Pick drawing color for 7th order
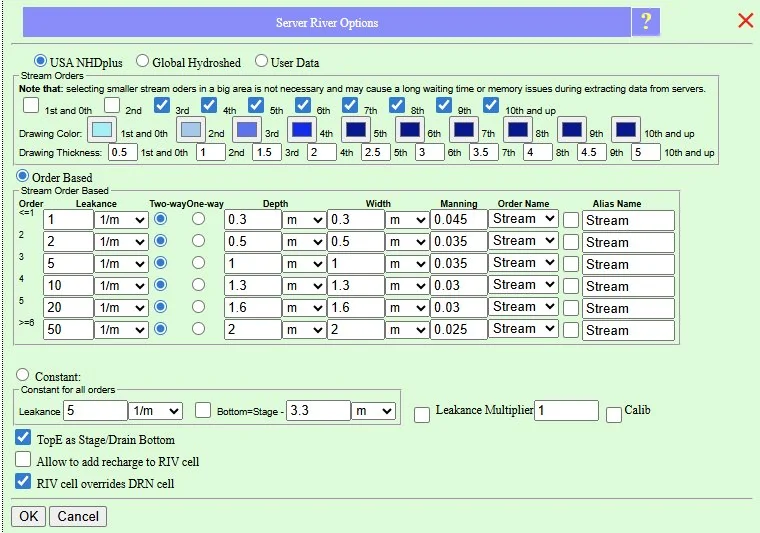The image size is (760, 533). click(464, 130)
